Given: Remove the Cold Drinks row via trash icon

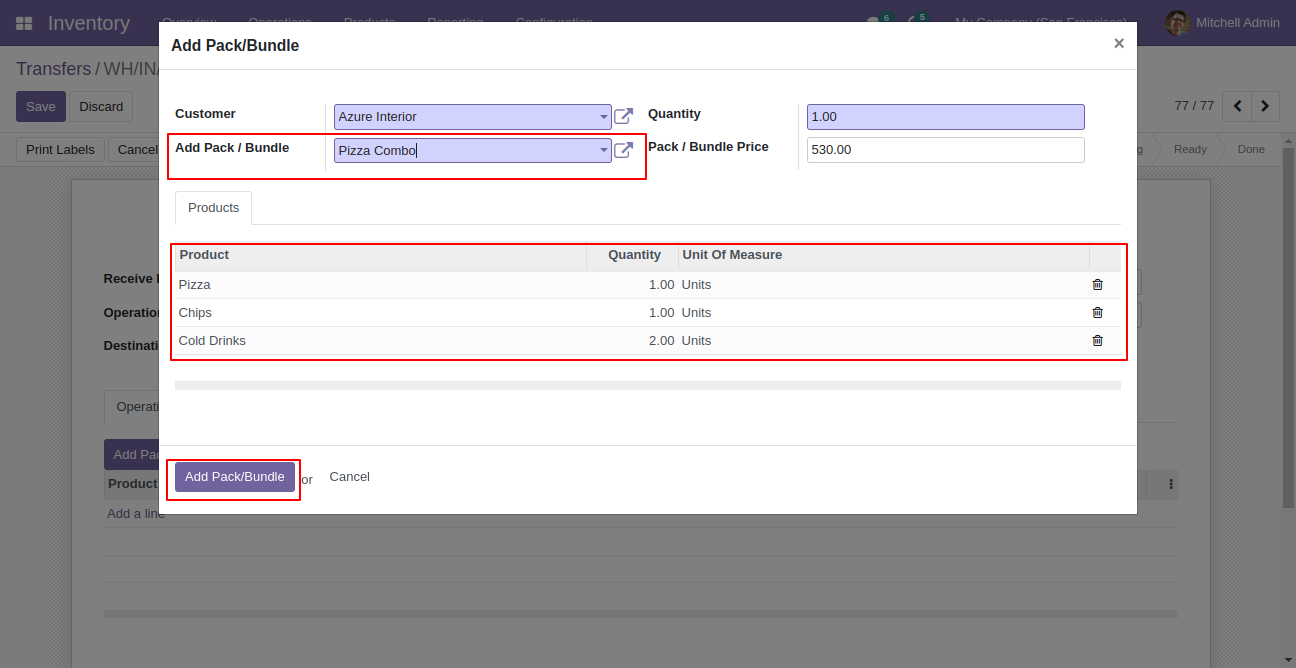Looking at the screenshot, I should click(1097, 341).
